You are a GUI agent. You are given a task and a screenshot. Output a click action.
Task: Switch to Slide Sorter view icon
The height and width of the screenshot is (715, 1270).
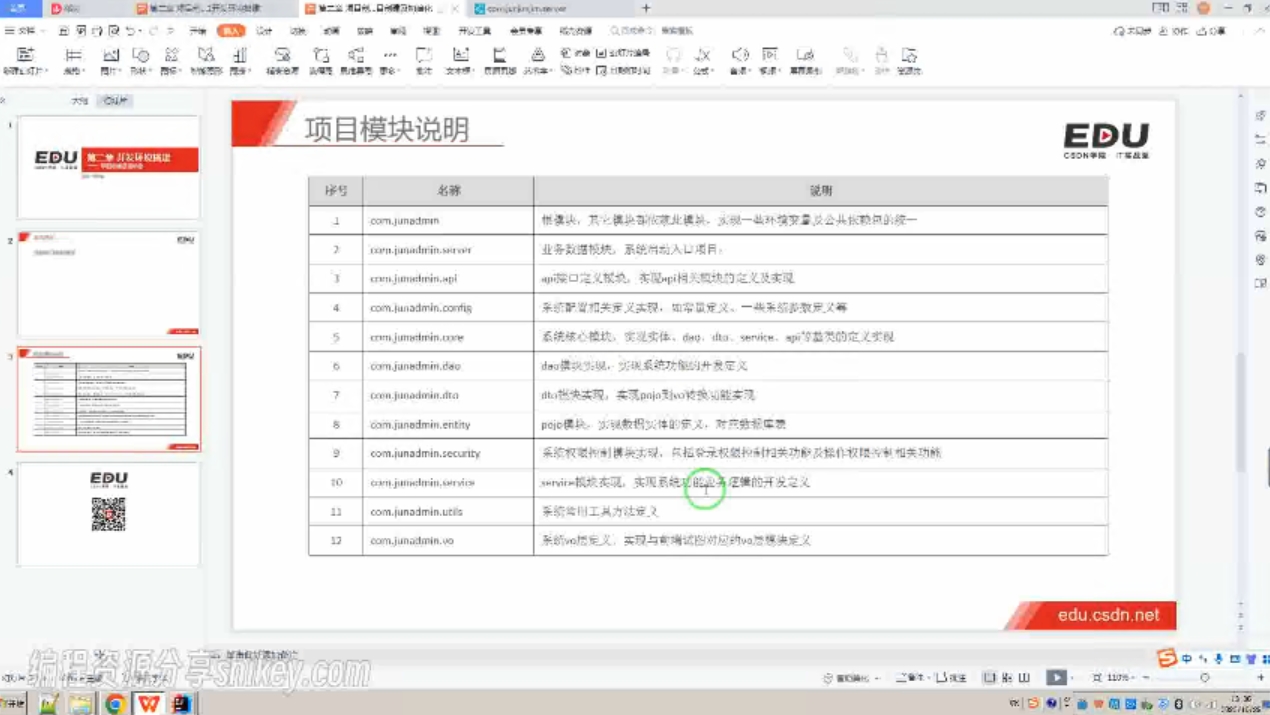pos(1007,678)
